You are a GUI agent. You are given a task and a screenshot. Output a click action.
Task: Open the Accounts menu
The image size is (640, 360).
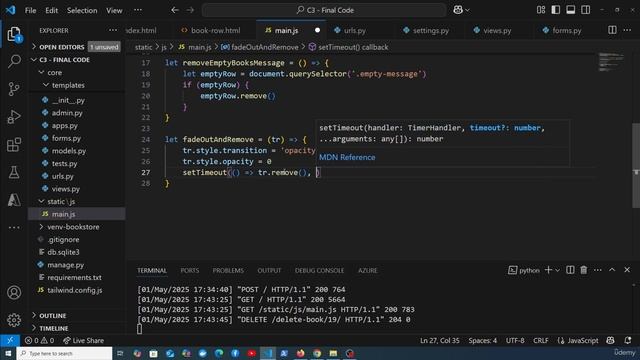click(14, 292)
